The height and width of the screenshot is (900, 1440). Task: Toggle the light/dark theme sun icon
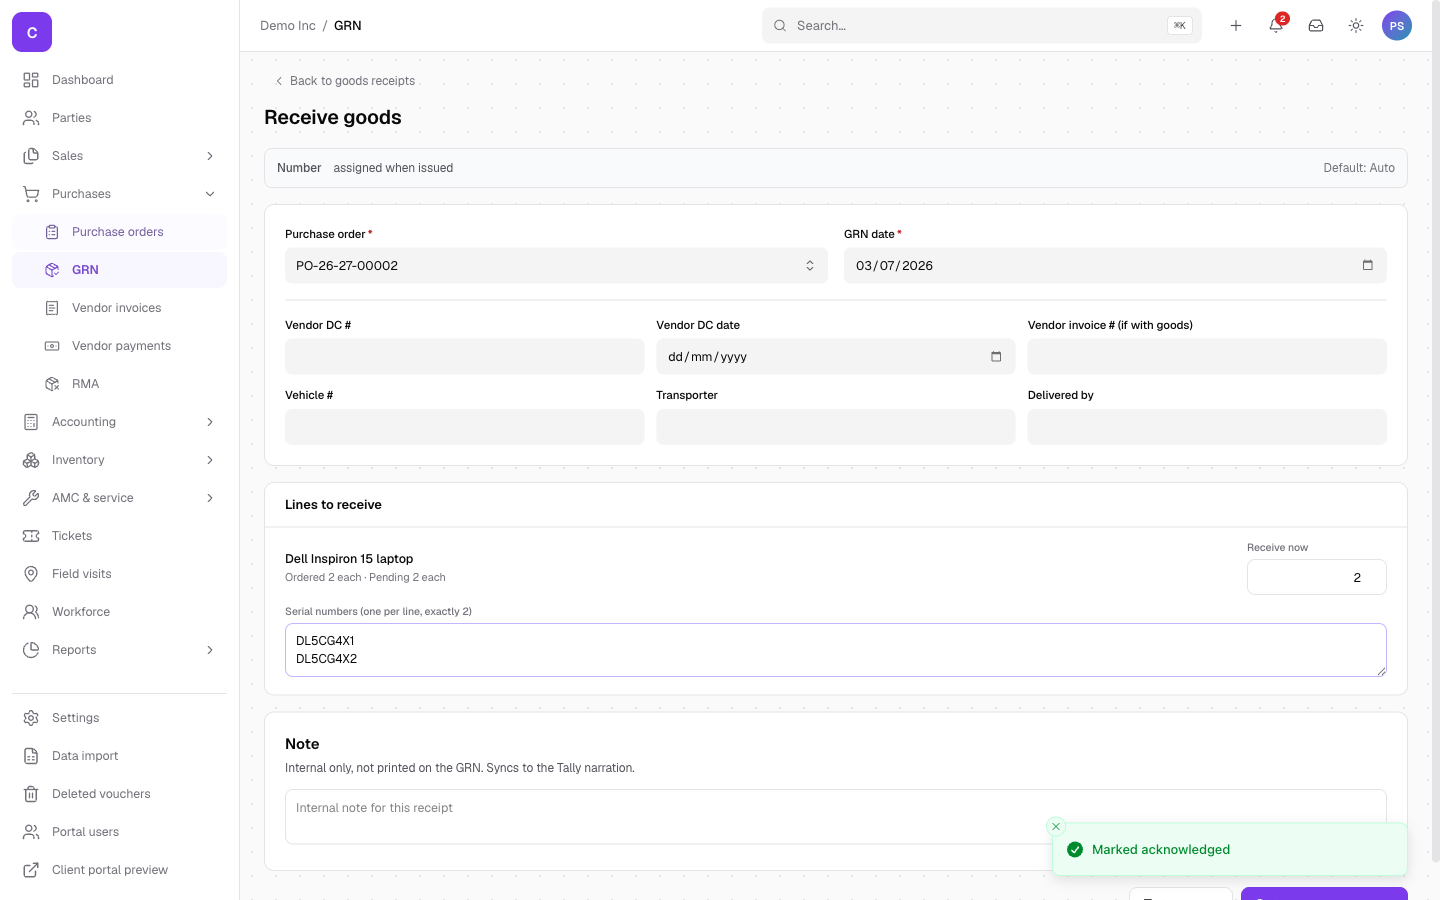pos(1356,26)
